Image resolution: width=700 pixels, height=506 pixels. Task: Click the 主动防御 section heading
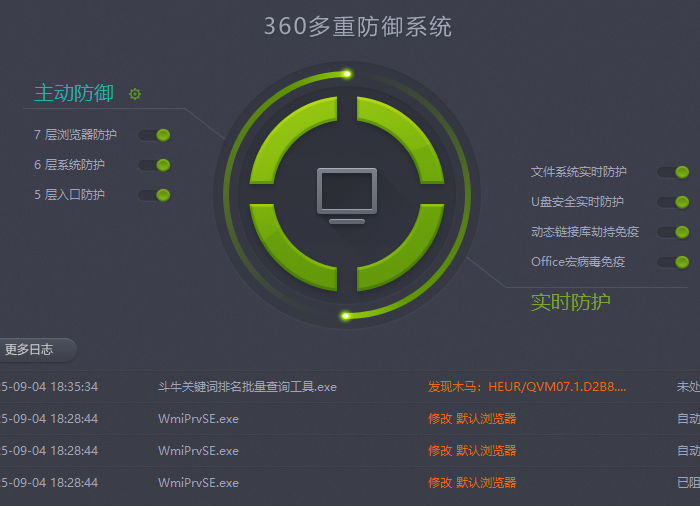(74, 93)
